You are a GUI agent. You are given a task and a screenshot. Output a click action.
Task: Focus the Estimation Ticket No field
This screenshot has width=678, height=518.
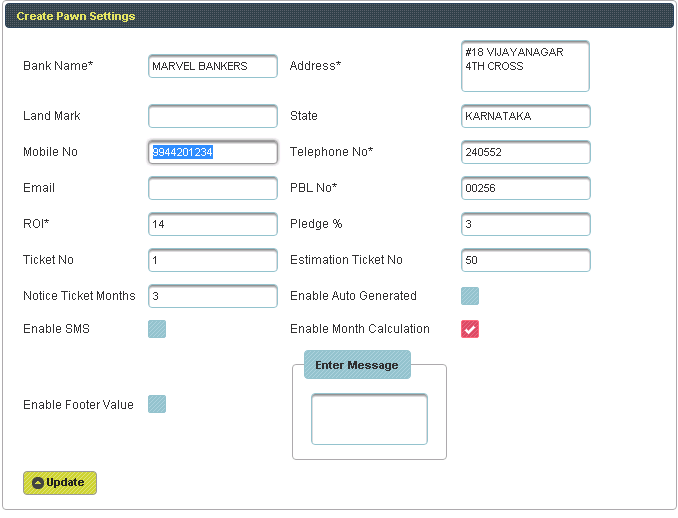click(x=525, y=260)
